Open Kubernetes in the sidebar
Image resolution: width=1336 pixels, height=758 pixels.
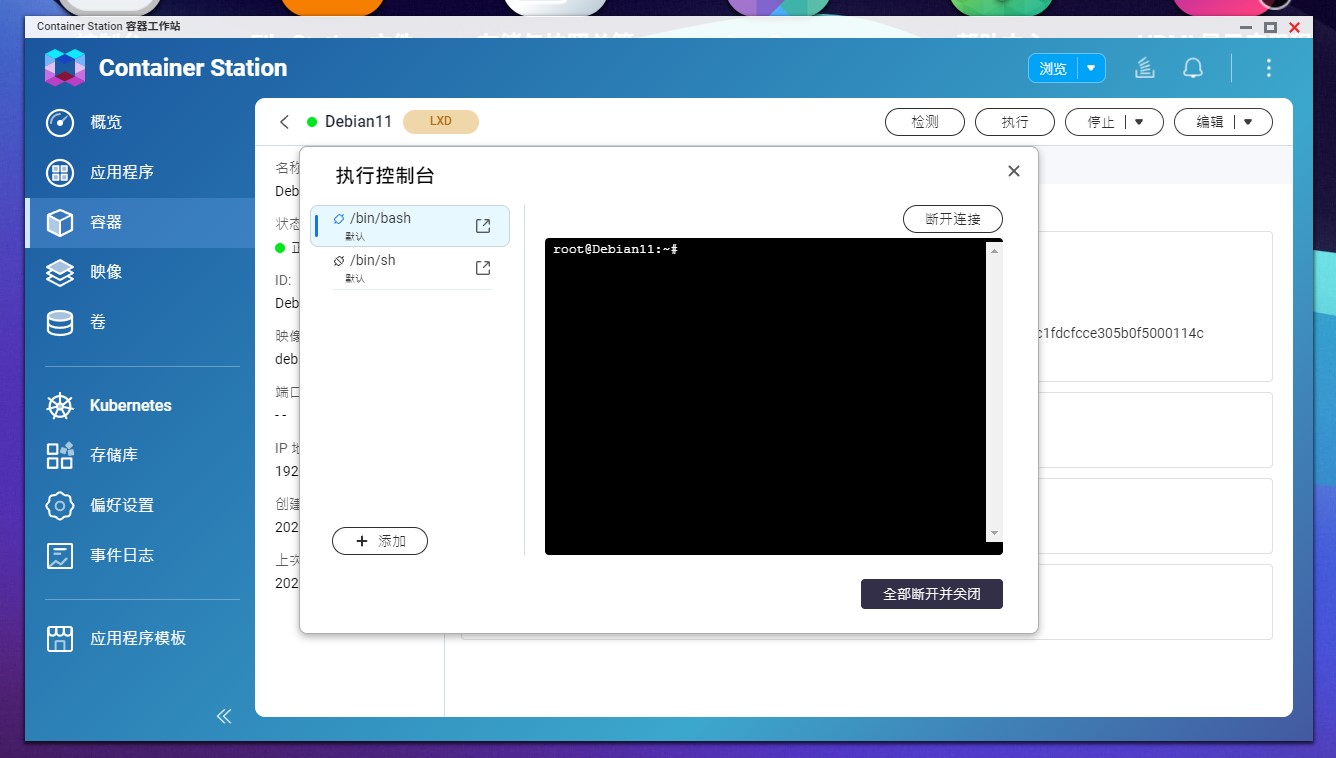coord(130,405)
